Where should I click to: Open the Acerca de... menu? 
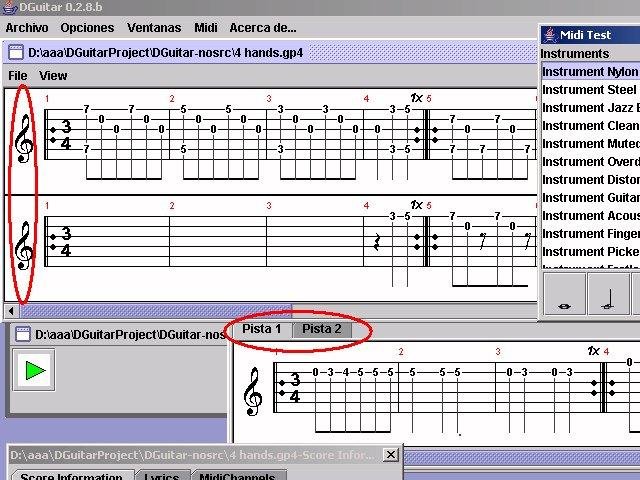click(x=263, y=28)
